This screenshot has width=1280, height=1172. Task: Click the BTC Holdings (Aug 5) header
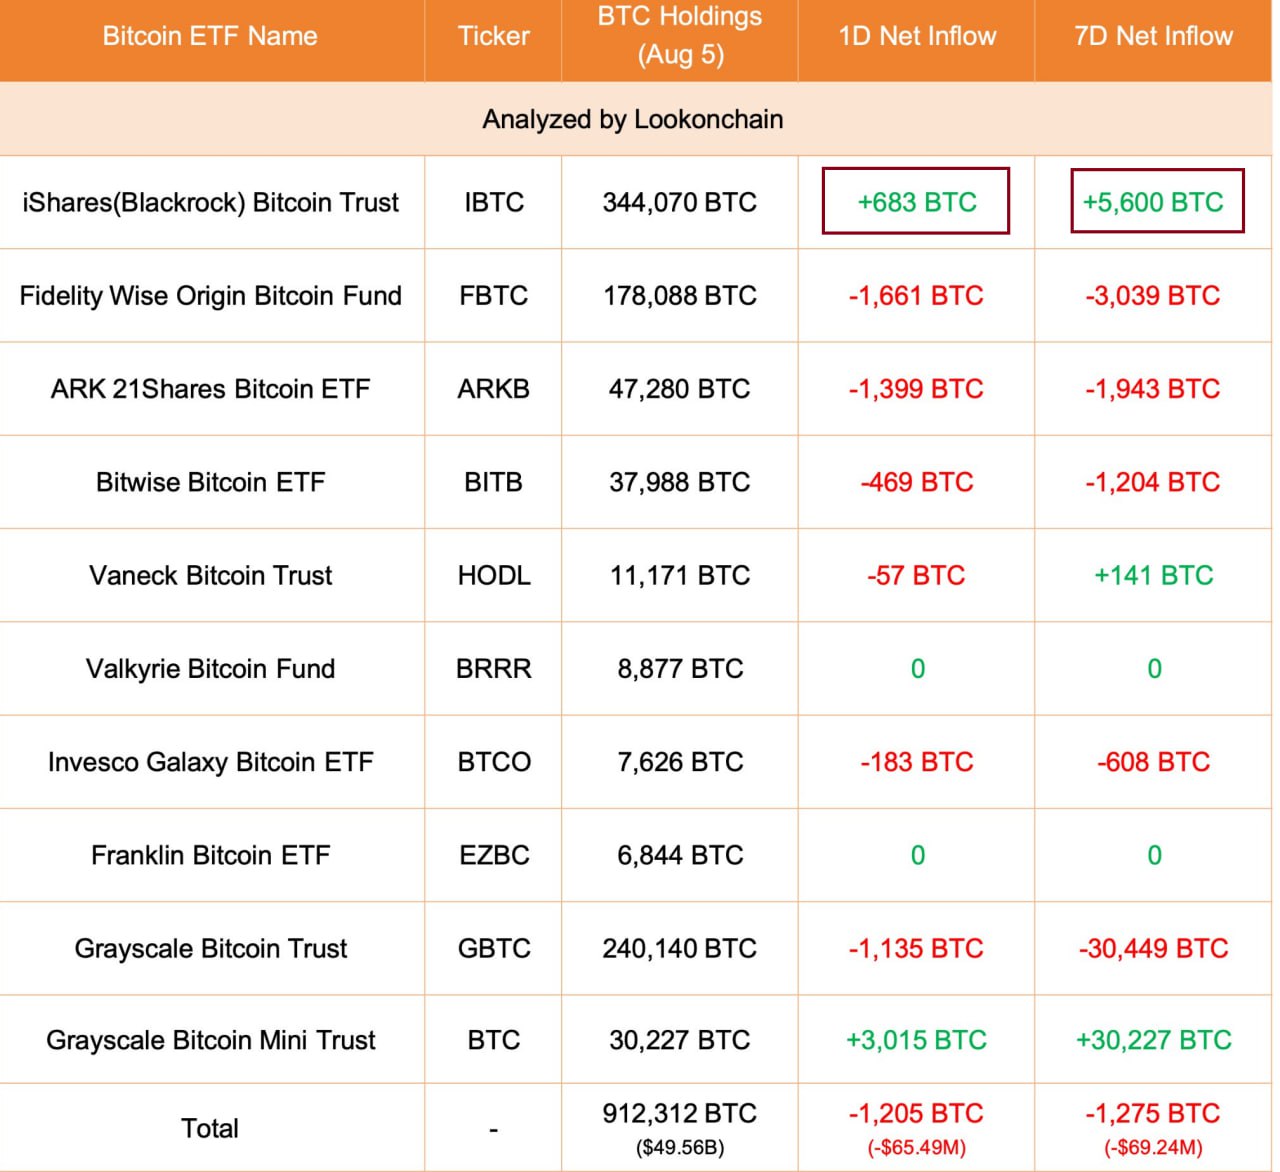coord(680,35)
